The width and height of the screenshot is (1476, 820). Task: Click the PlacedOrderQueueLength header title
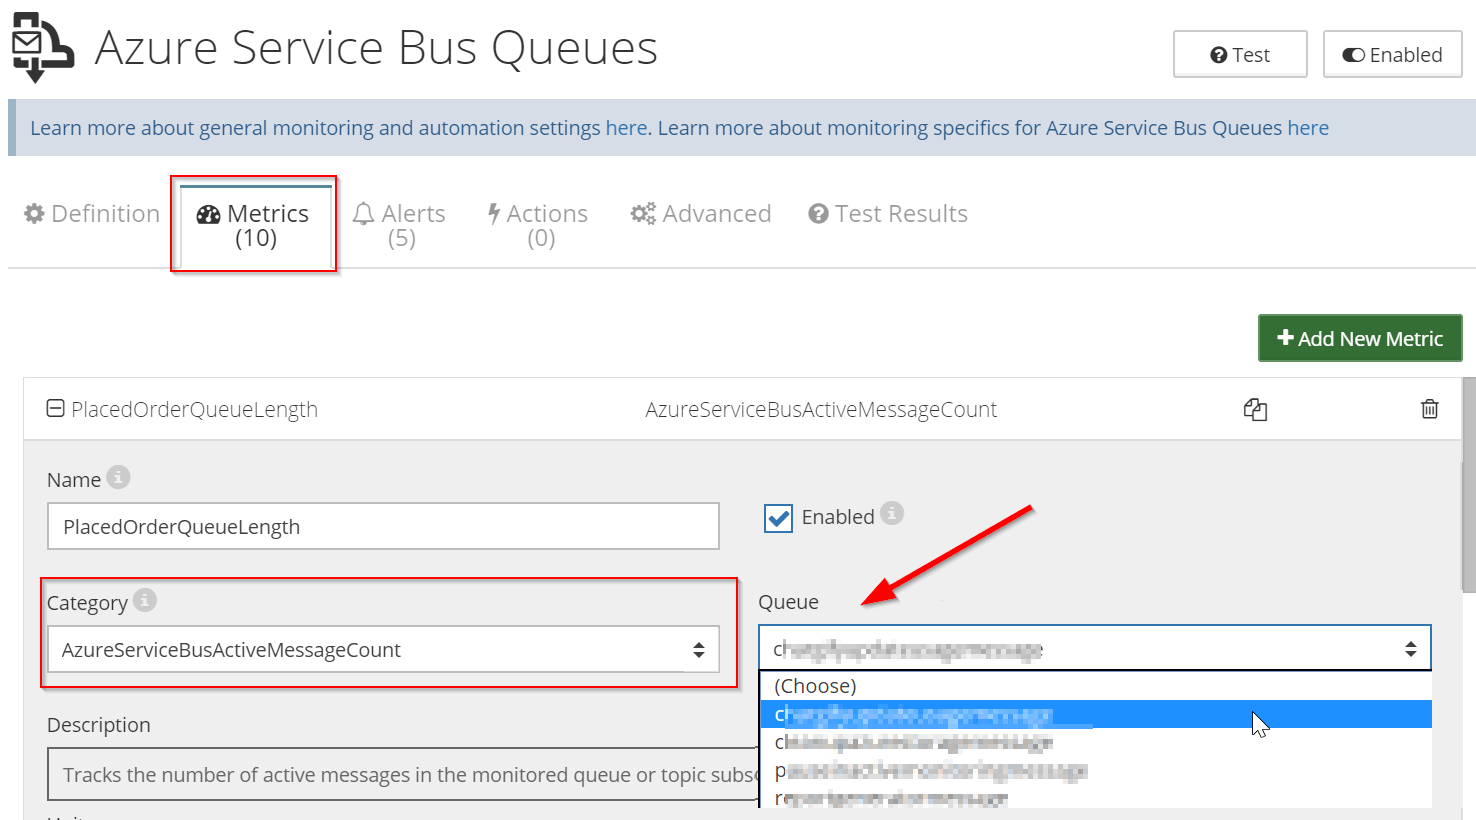(x=194, y=409)
